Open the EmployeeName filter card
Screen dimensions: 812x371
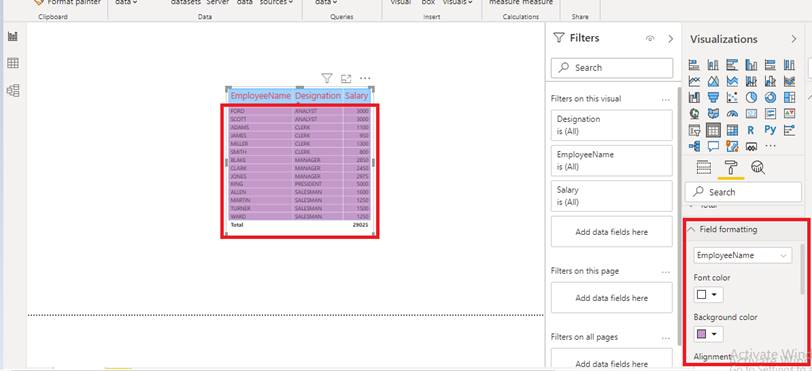point(612,161)
